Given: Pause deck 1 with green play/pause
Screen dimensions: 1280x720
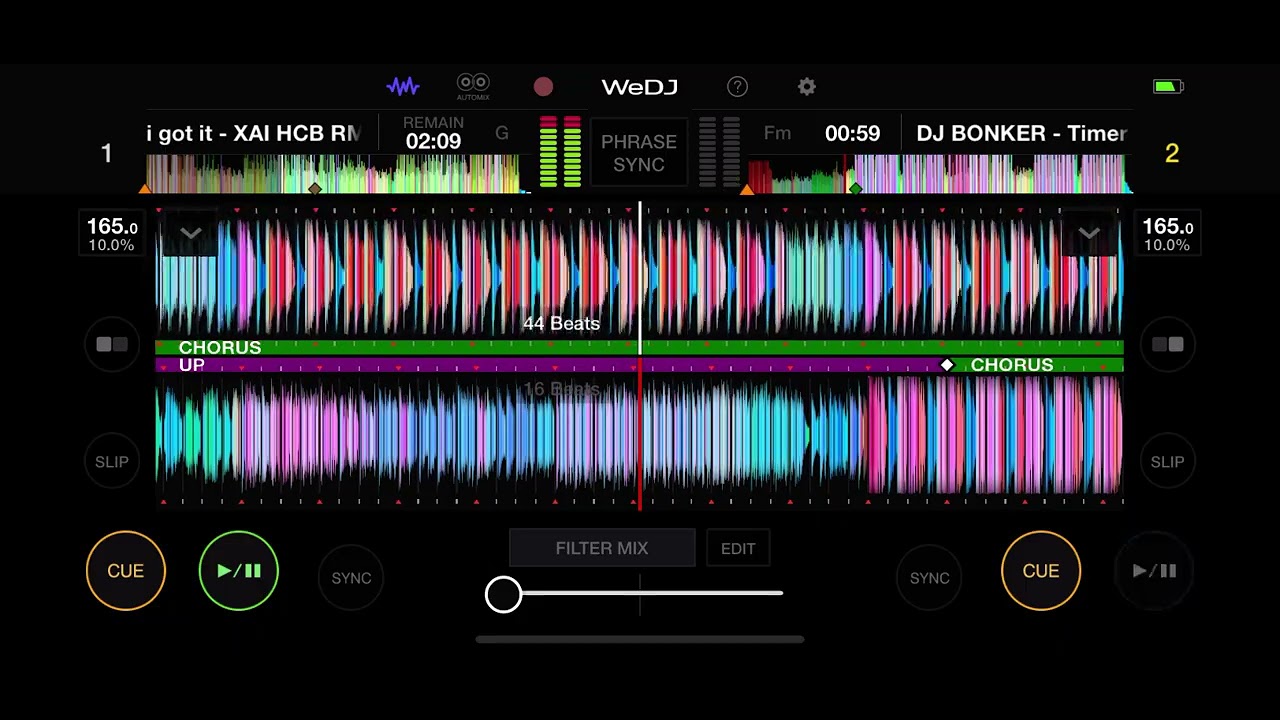Looking at the screenshot, I should pos(239,571).
